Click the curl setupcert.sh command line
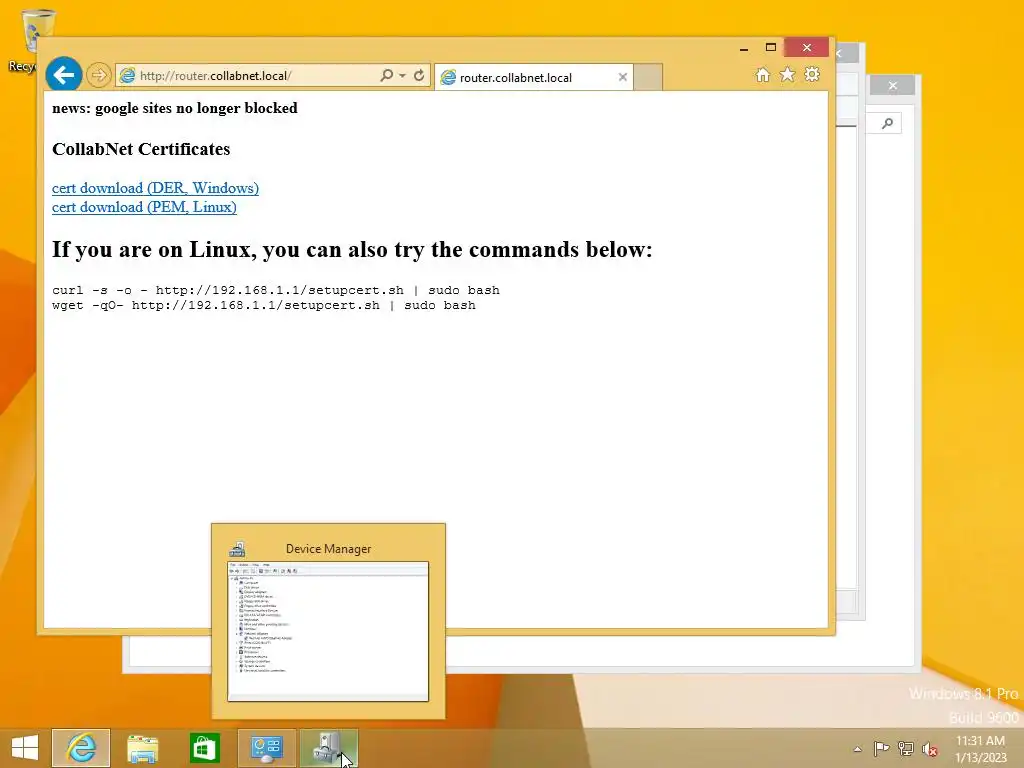1024x768 pixels. 276,290
